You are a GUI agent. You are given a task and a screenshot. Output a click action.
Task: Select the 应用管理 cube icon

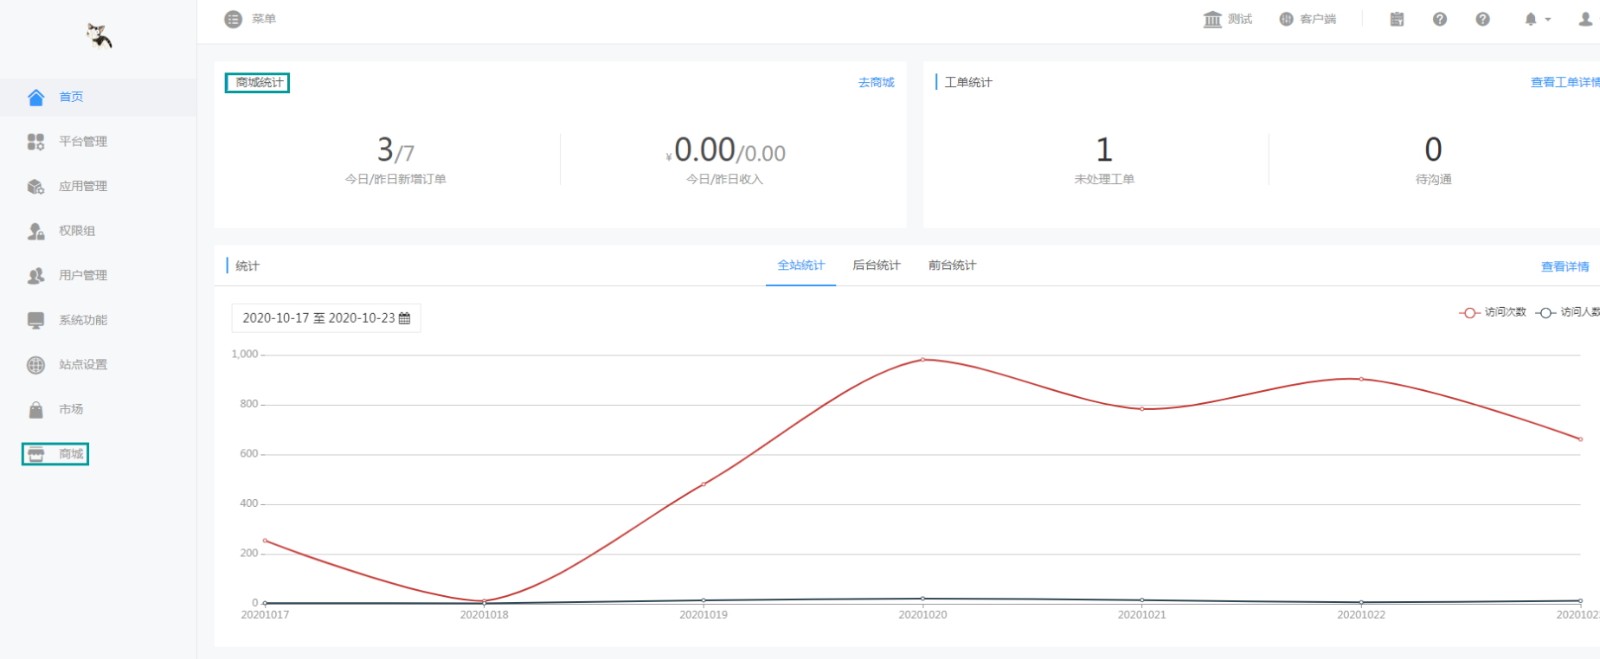pyautogui.click(x=36, y=186)
